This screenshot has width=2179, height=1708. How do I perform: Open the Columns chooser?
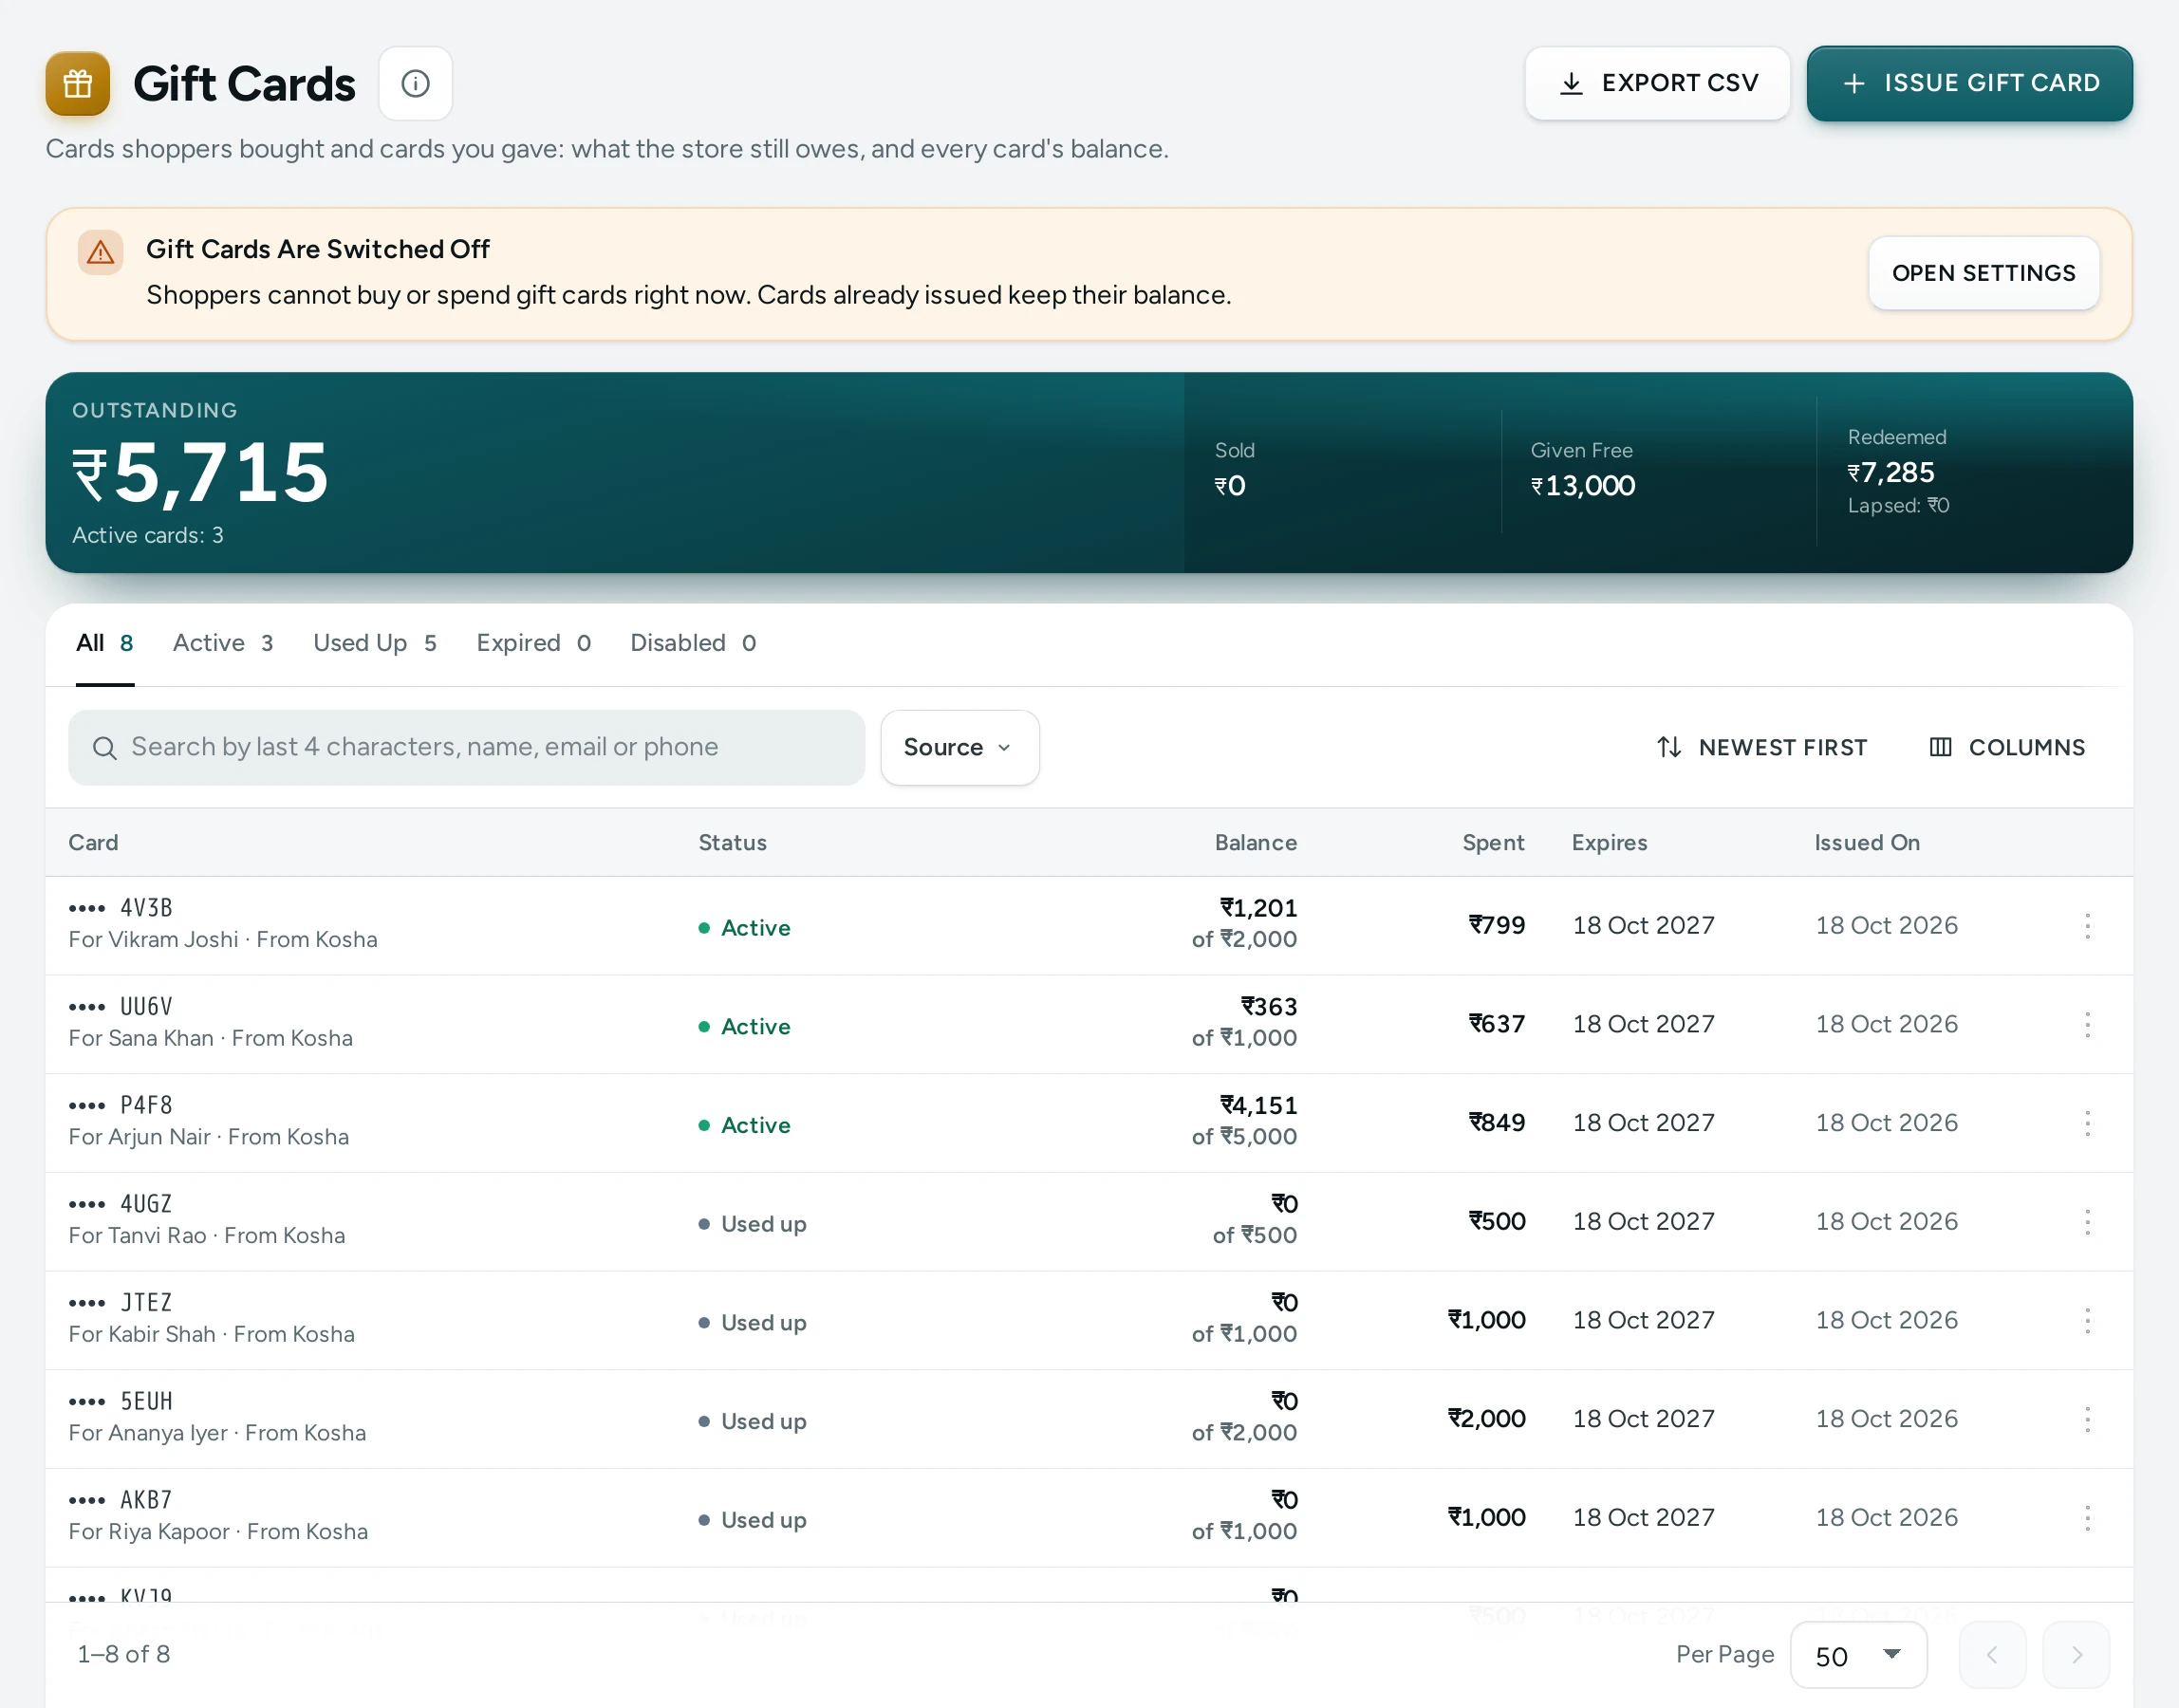(x=2007, y=748)
